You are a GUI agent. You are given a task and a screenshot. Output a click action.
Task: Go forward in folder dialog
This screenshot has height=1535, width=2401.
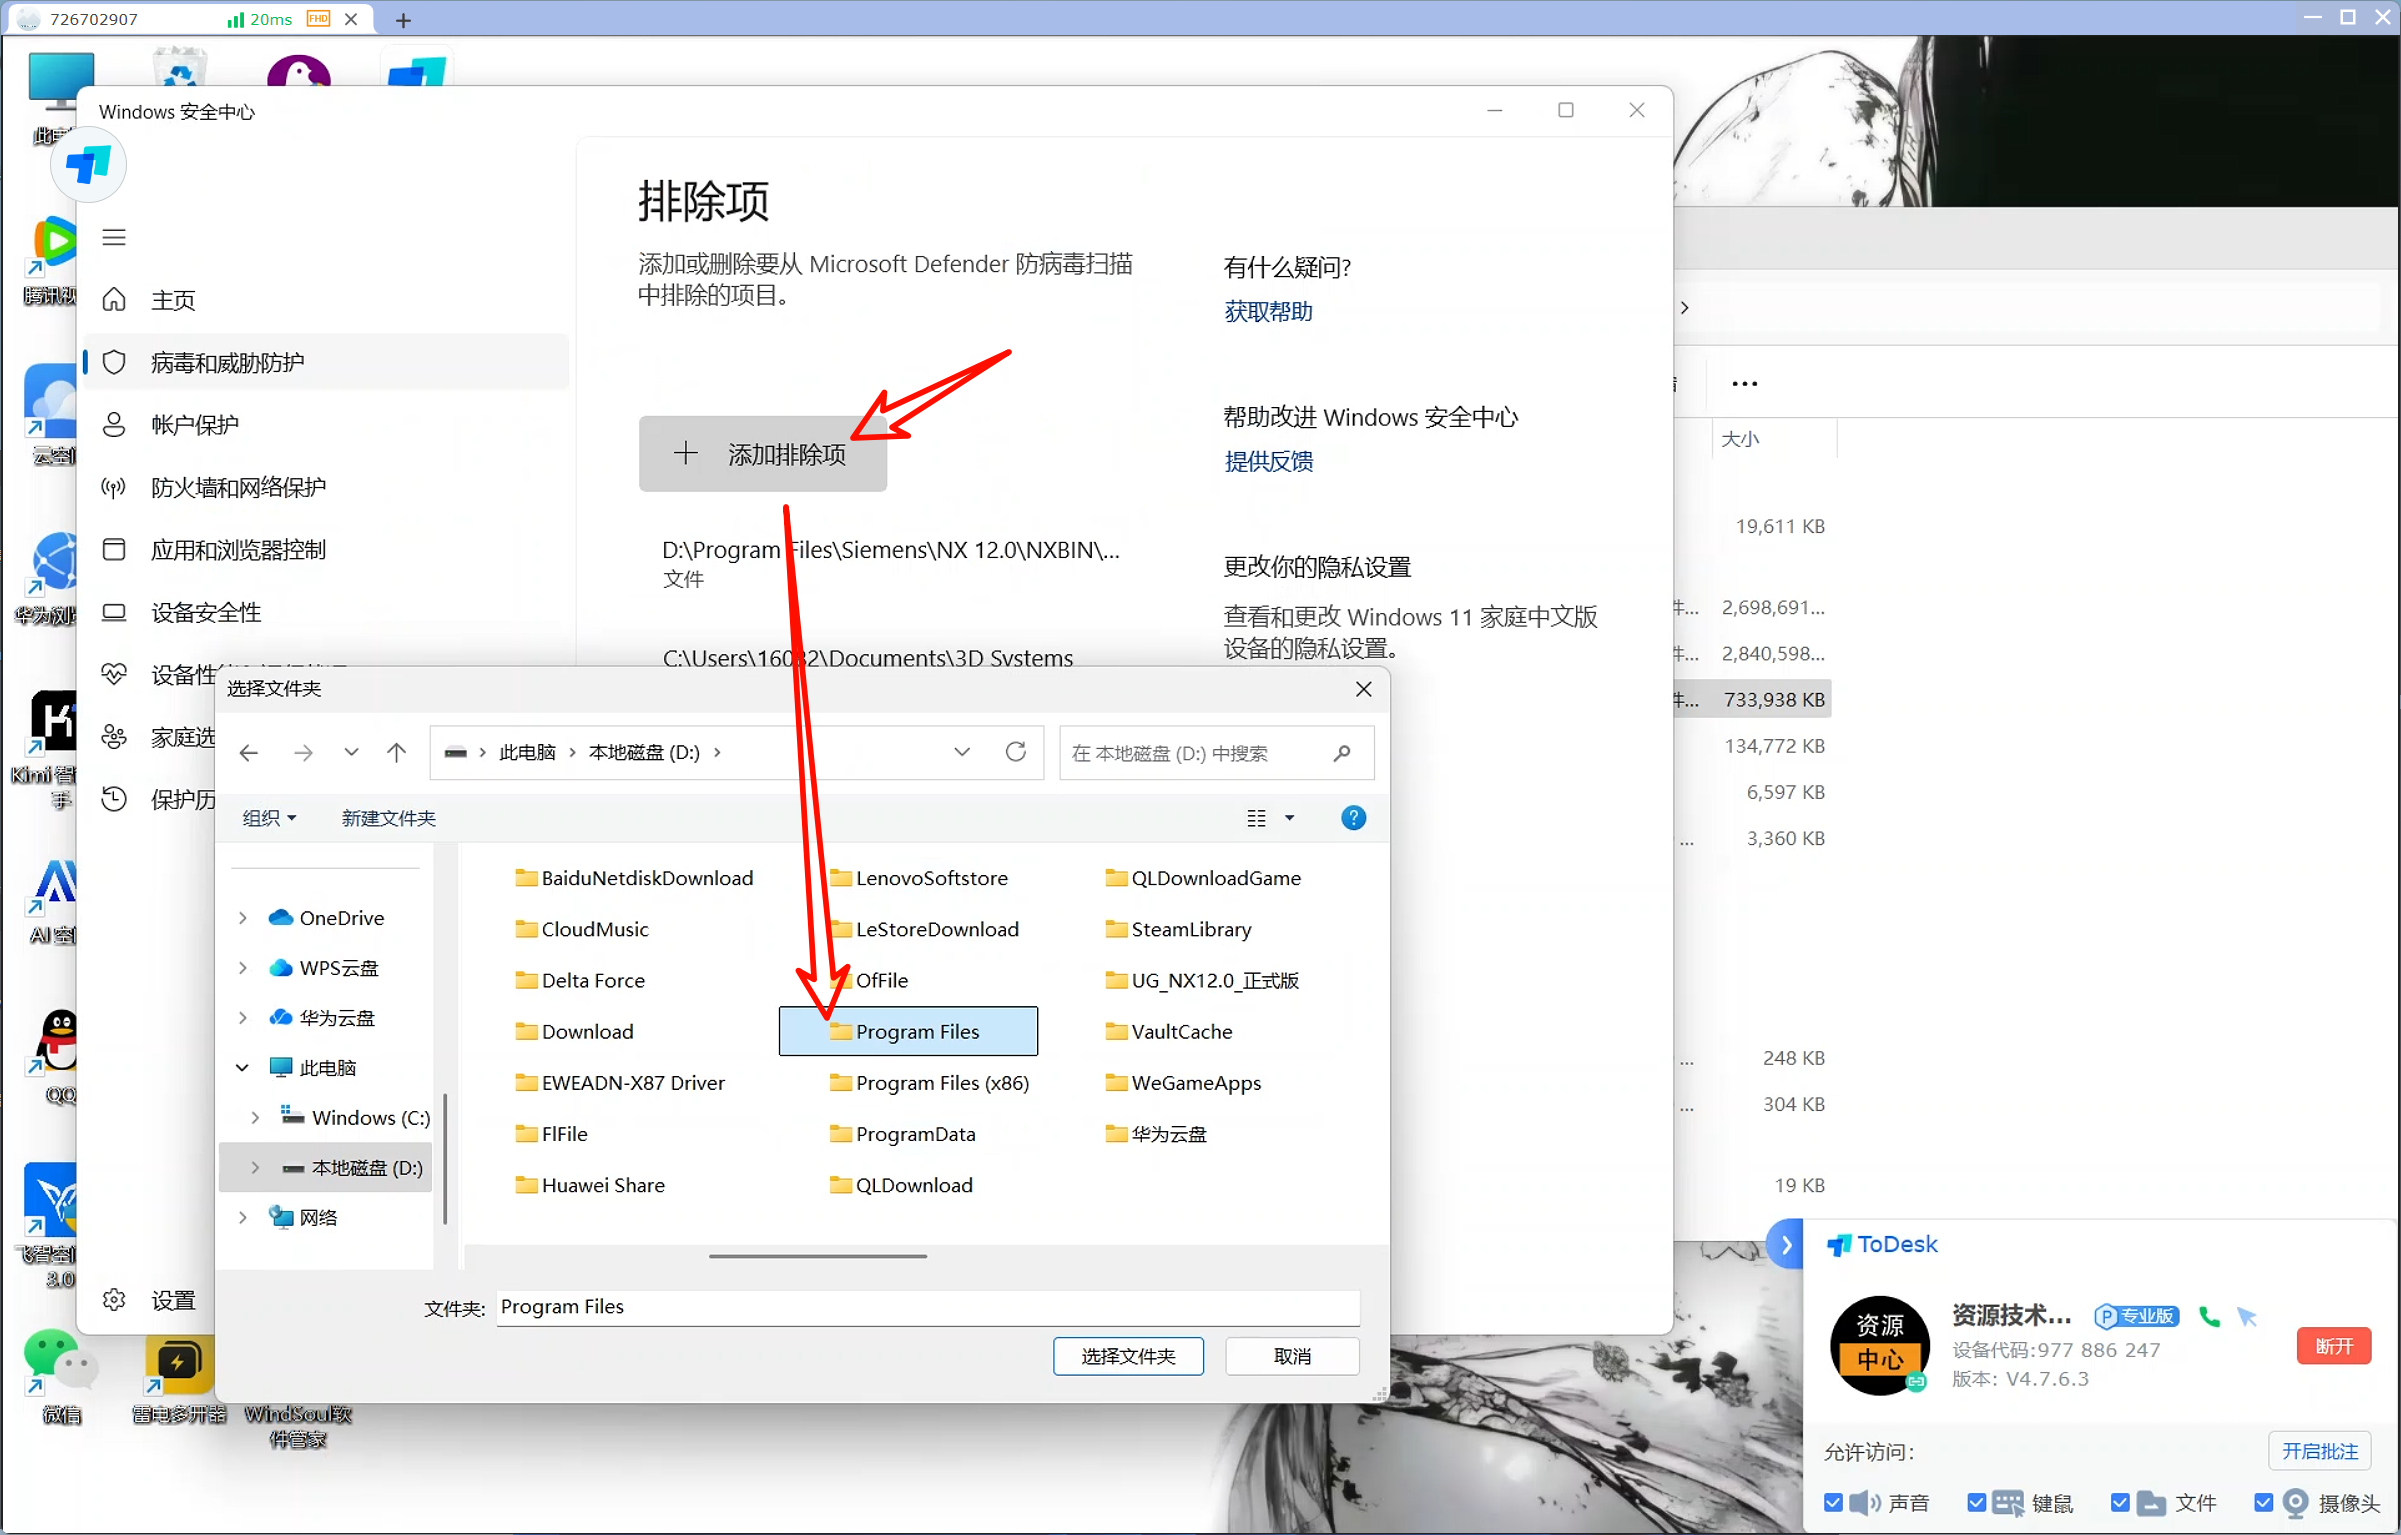(x=303, y=752)
